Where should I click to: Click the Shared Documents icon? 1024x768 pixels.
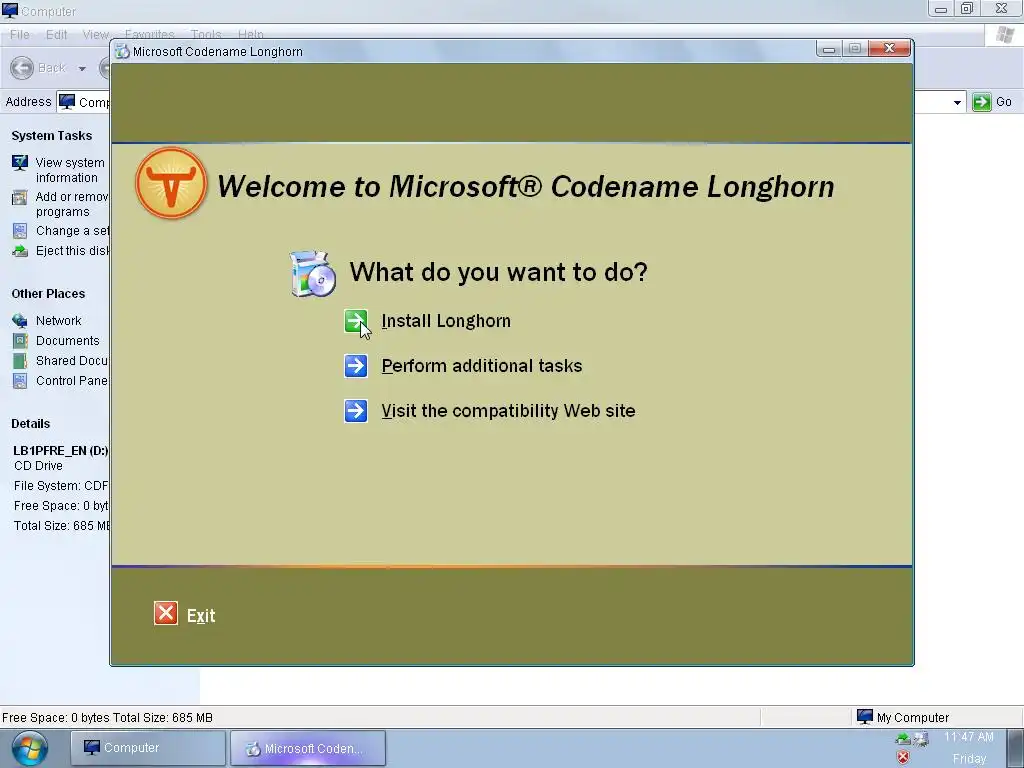[x=20, y=360]
